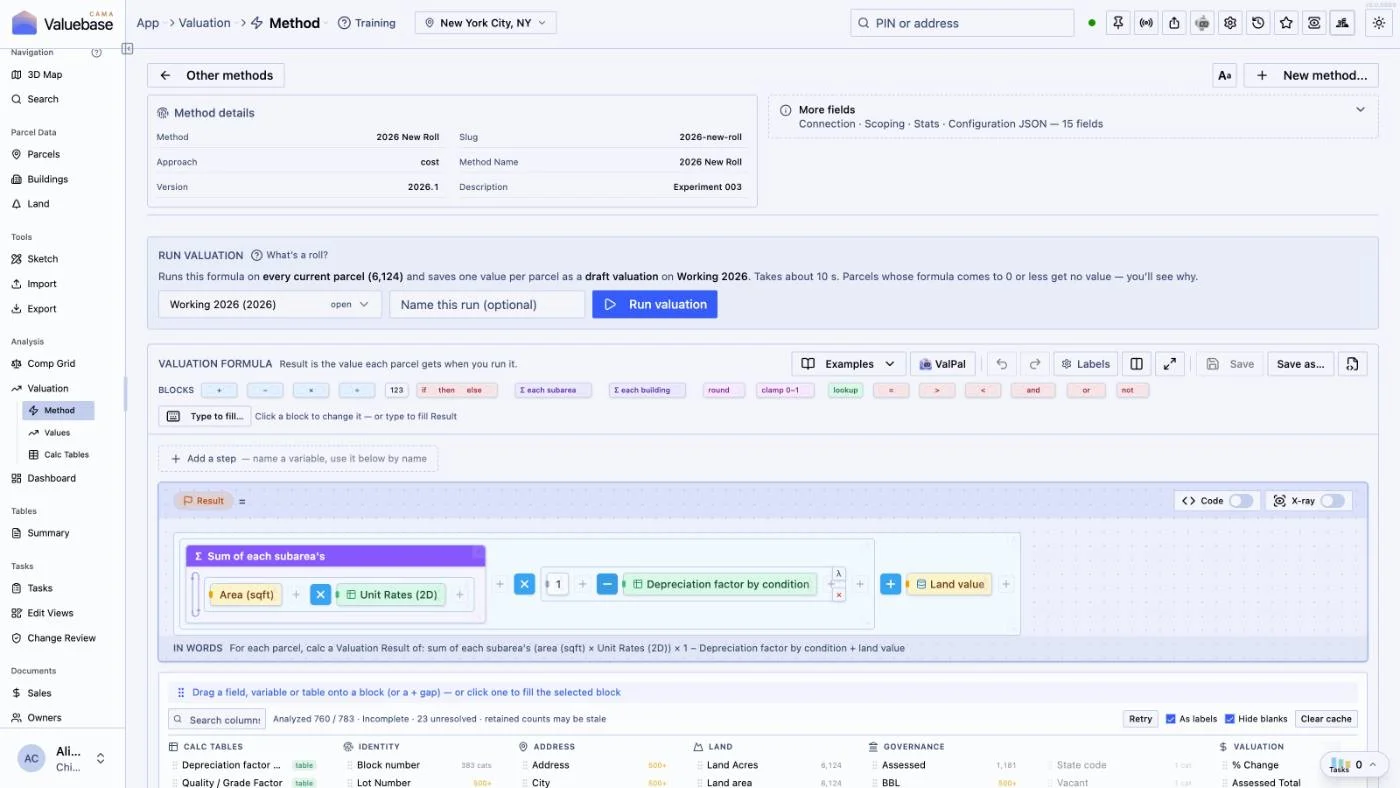This screenshot has height=788, width=1400.
Task: Redo the formula change
Action: pos(1035,364)
